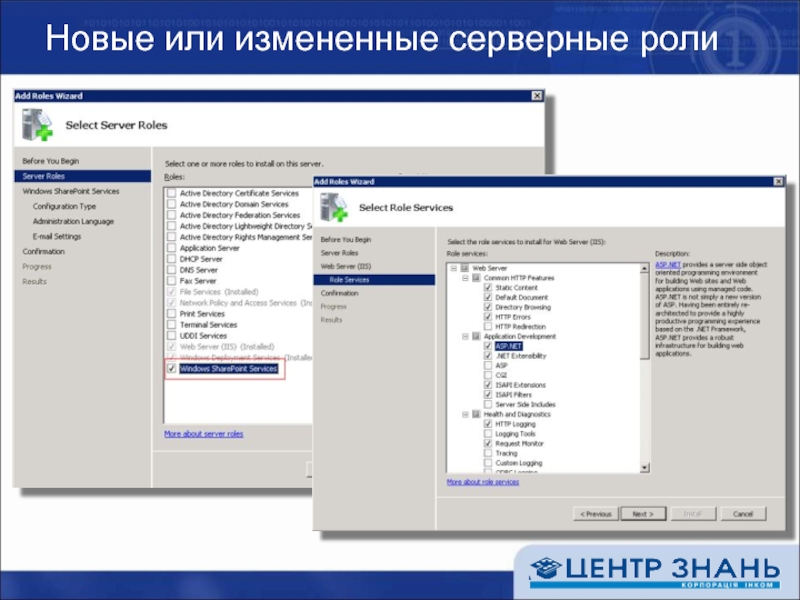The image size is (800, 600).
Task: Check Active Directory Domain Services role
Action: (171, 204)
